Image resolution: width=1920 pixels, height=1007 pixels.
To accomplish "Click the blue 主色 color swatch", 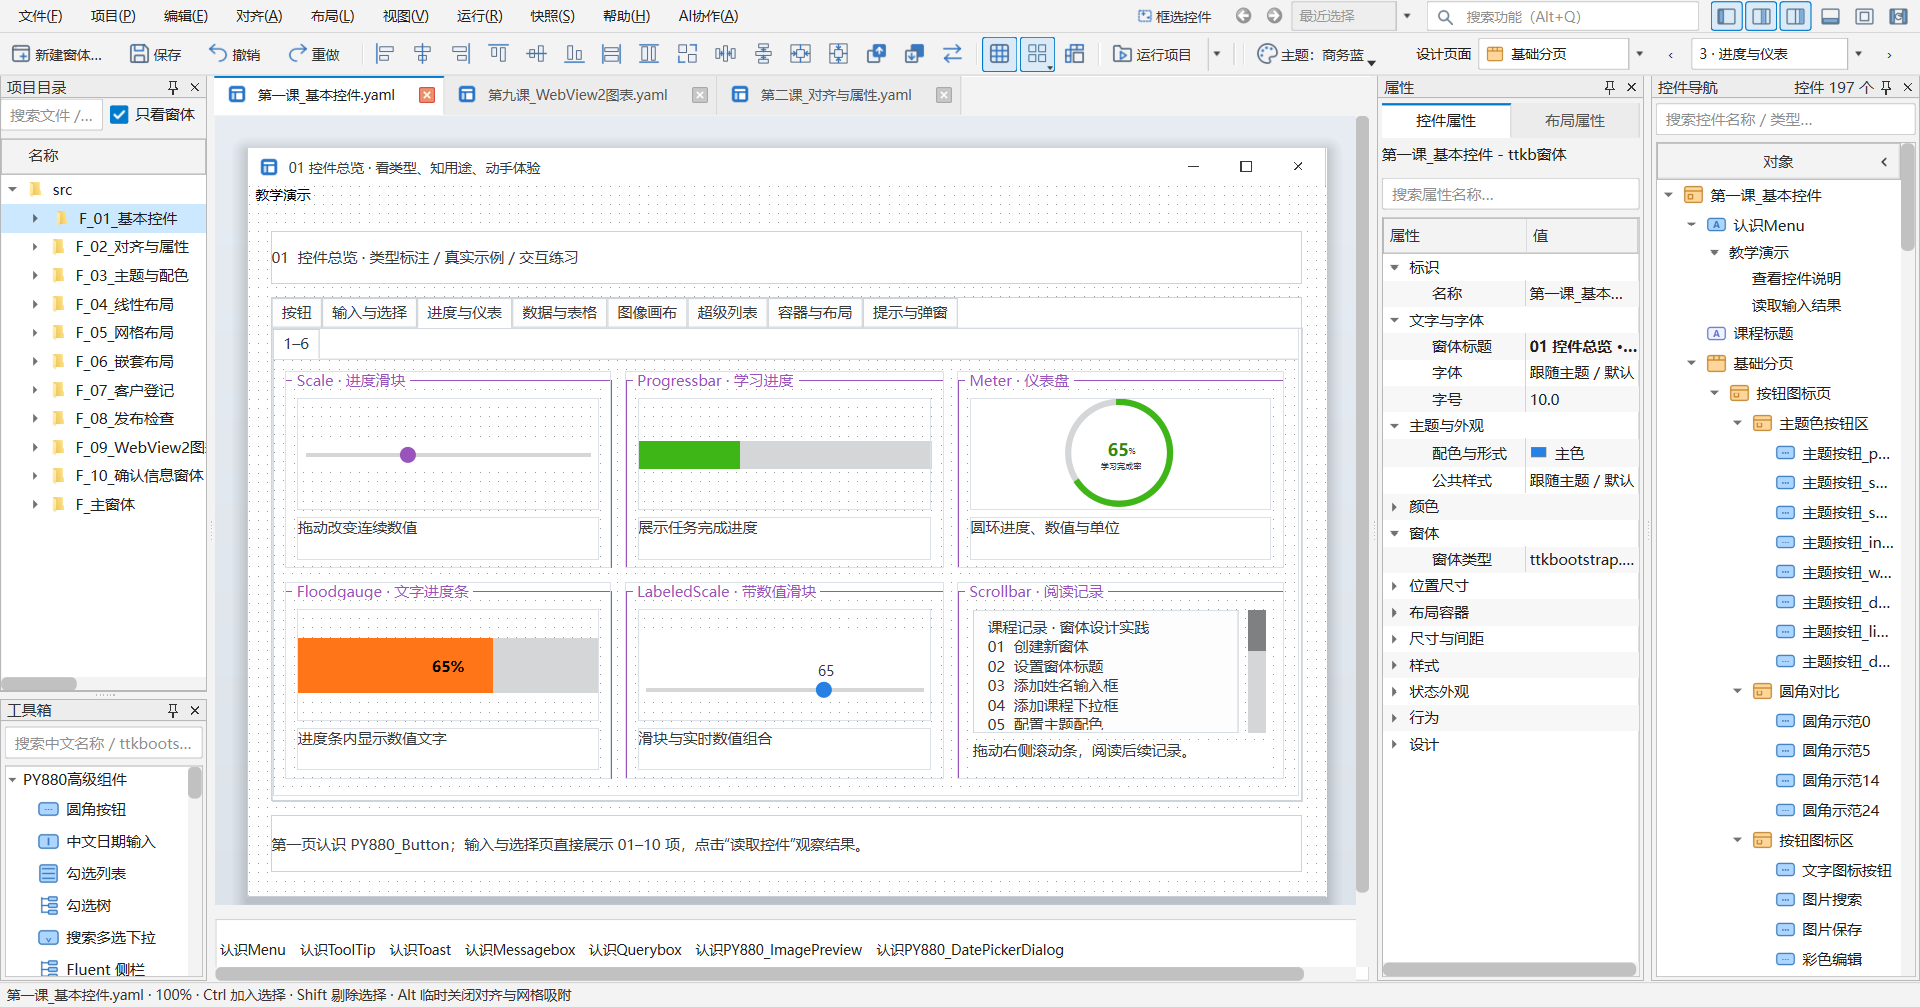I will pos(1539,453).
